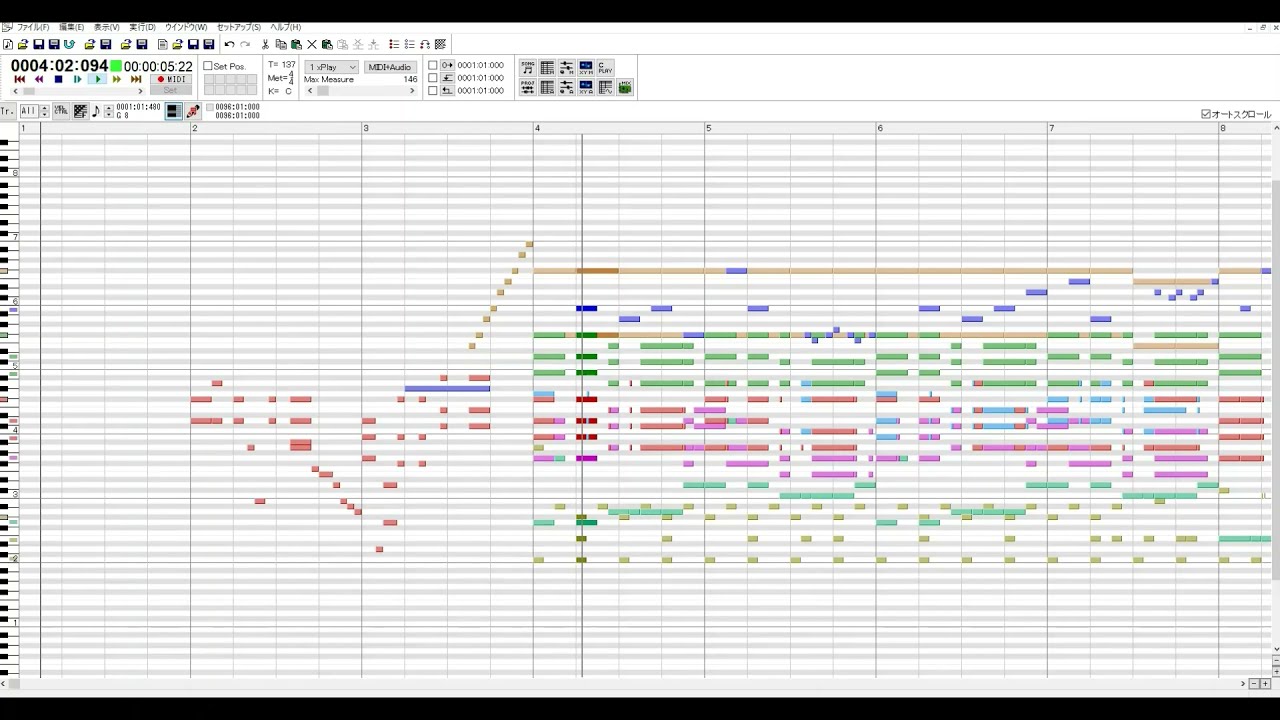Open the 1 xPlay speed dropdown

pyautogui.click(x=332, y=67)
